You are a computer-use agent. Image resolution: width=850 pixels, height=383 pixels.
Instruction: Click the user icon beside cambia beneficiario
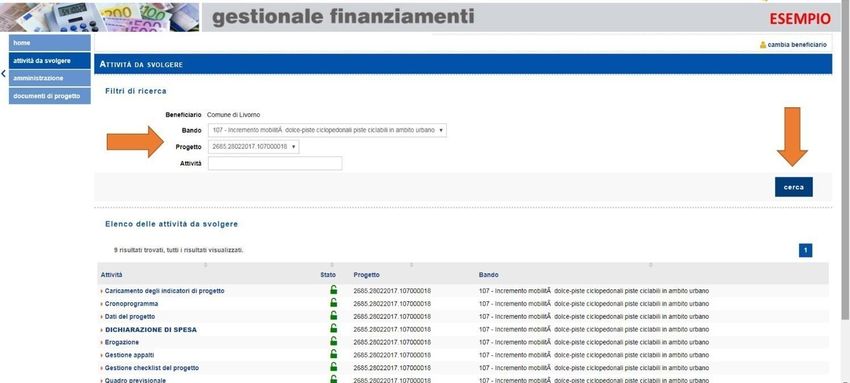tap(763, 45)
